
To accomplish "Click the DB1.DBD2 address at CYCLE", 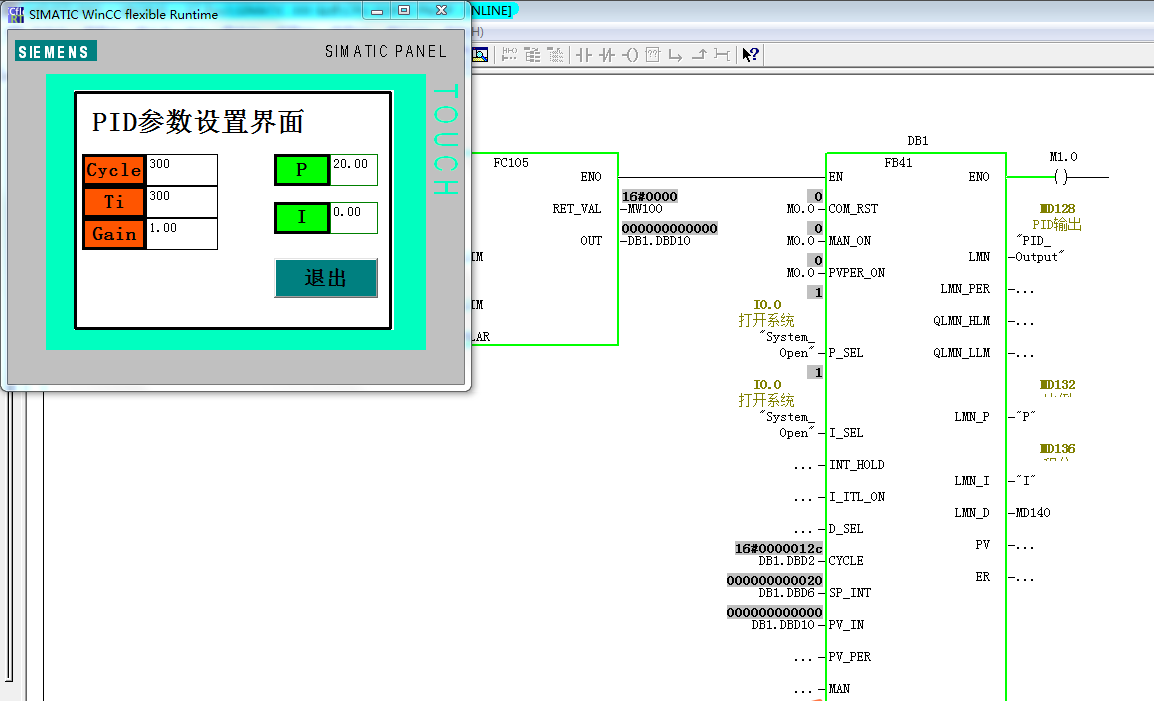I will (787, 561).
